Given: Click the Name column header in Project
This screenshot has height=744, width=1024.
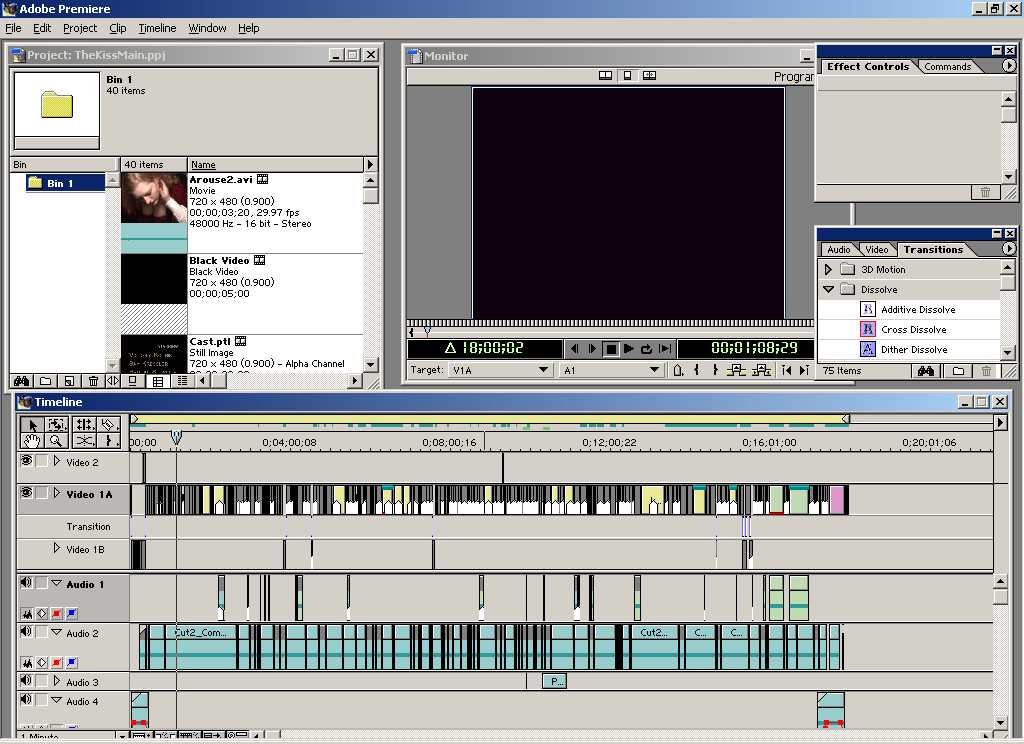Looking at the screenshot, I should coord(203,165).
